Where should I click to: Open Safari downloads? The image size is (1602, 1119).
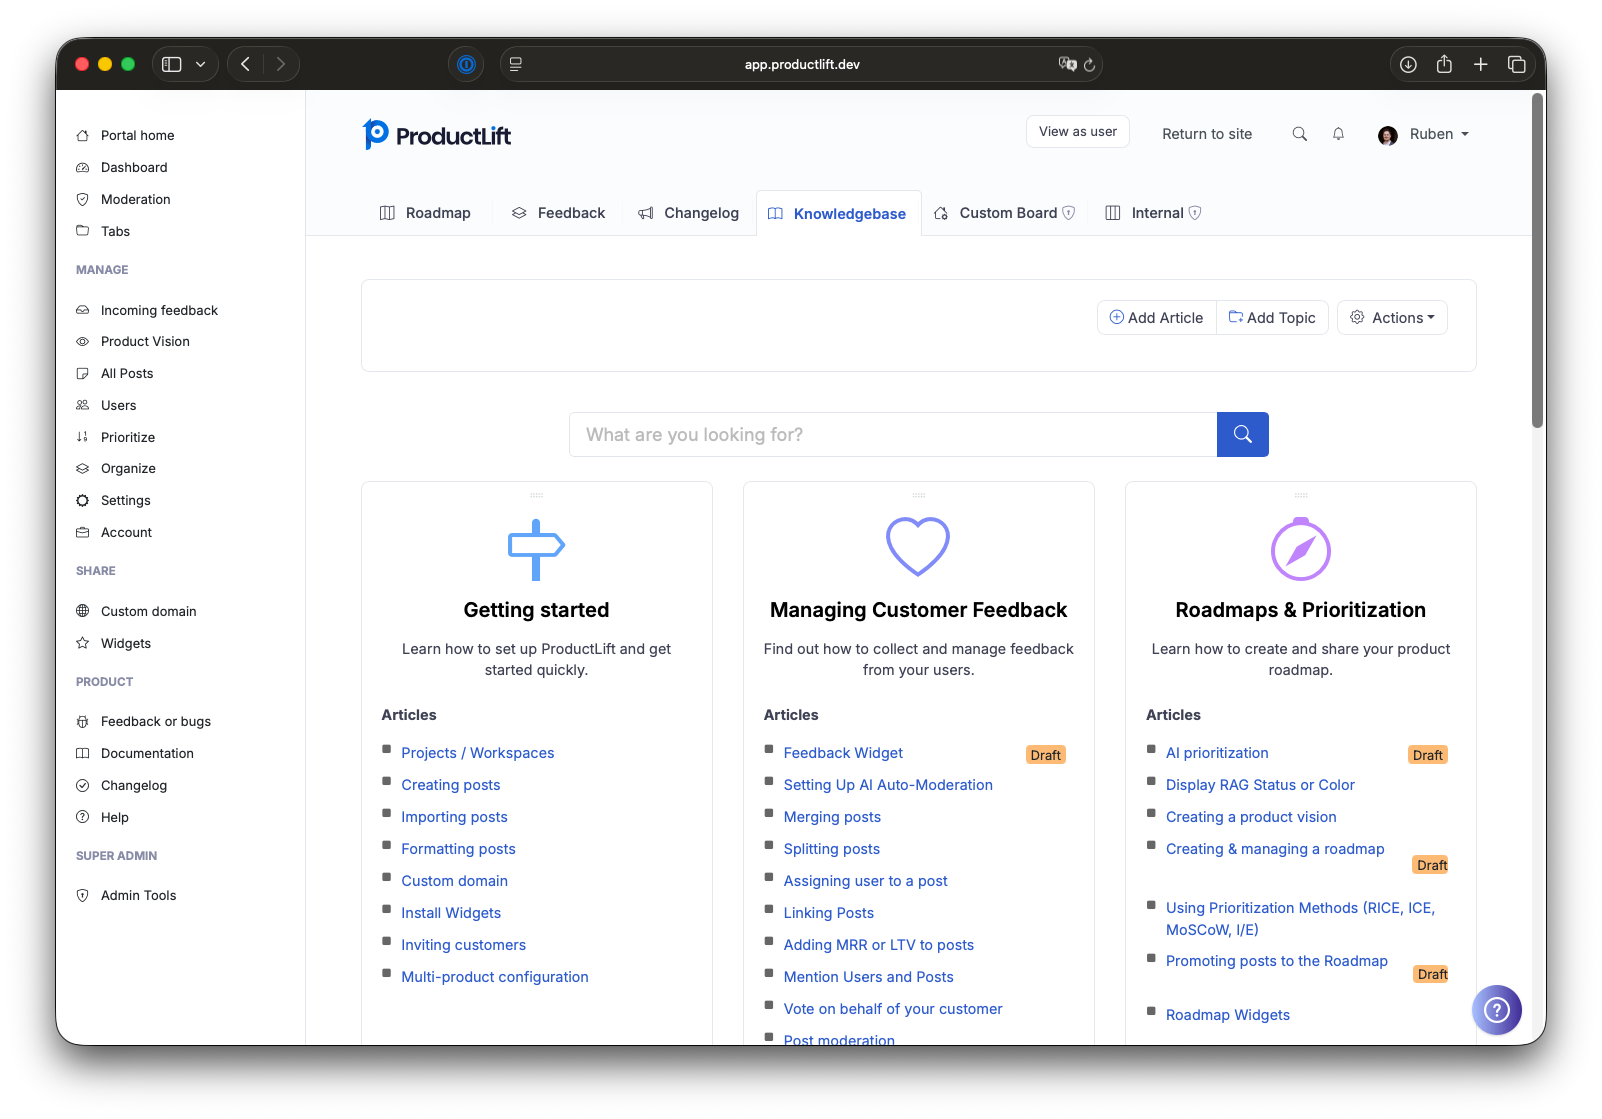(x=1408, y=64)
